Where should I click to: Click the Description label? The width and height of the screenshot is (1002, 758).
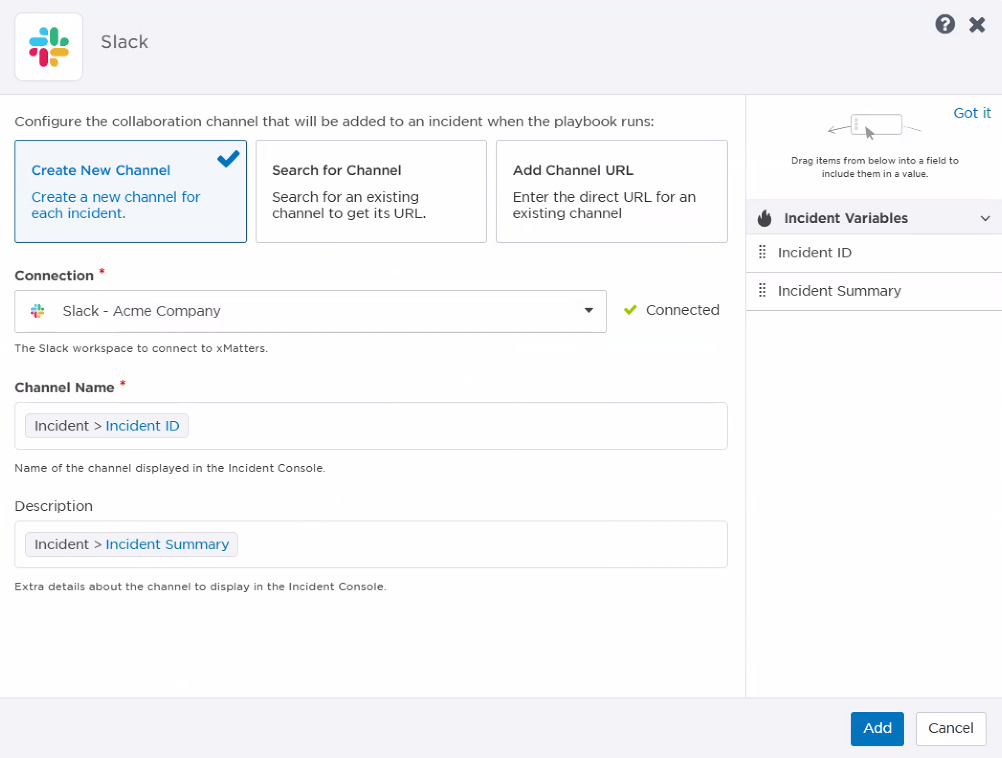pyautogui.click(x=54, y=506)
